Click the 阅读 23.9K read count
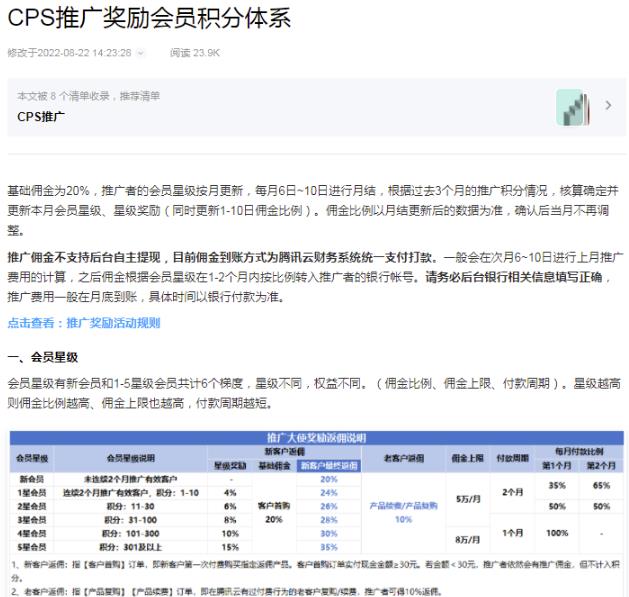Image resolution: width=629 pixels, height=597 pixels. [x=195, y=53]
